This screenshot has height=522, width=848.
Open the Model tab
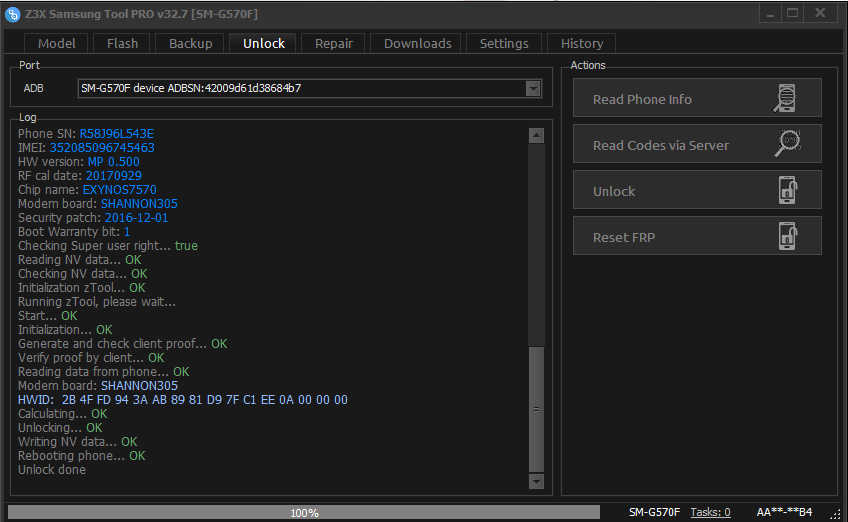[x=56, y=43]
